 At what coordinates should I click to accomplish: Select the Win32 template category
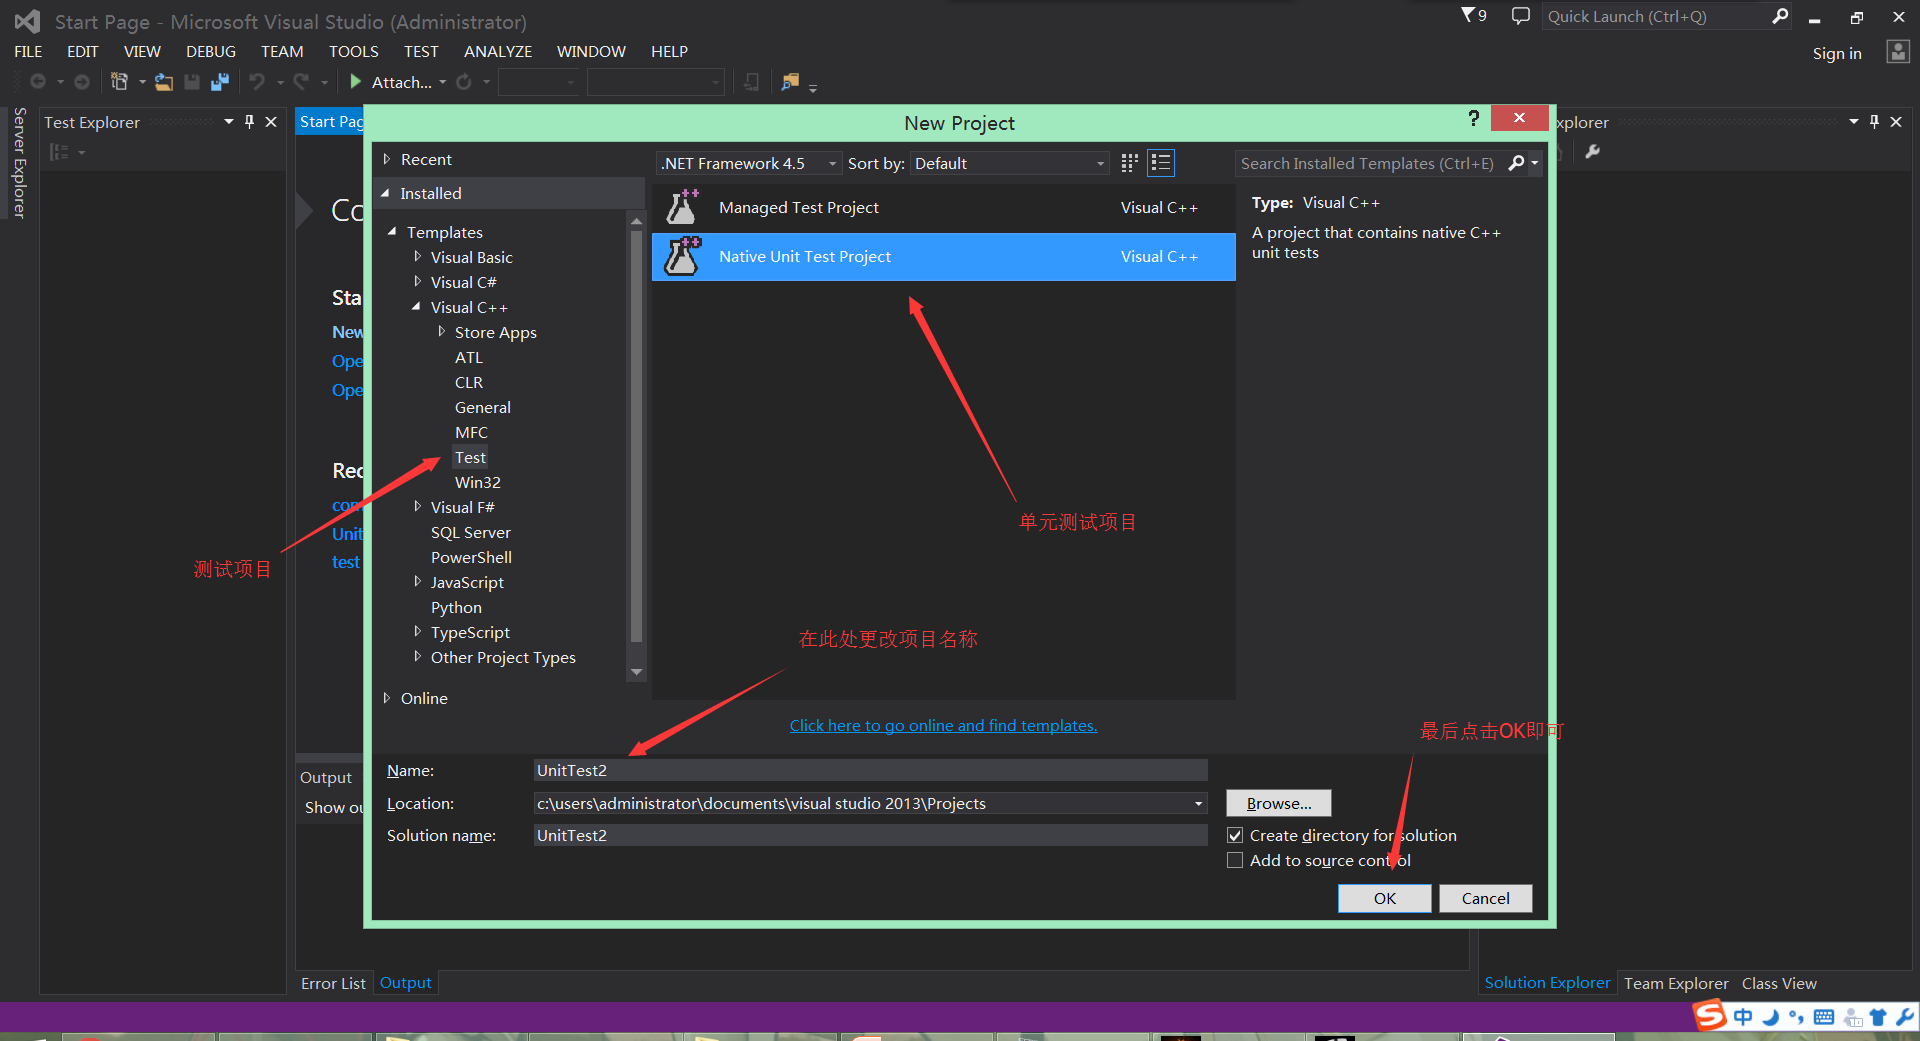478,482
